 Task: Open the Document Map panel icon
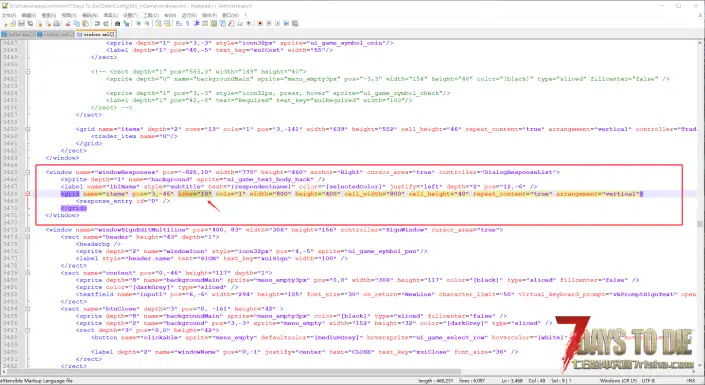214,23
